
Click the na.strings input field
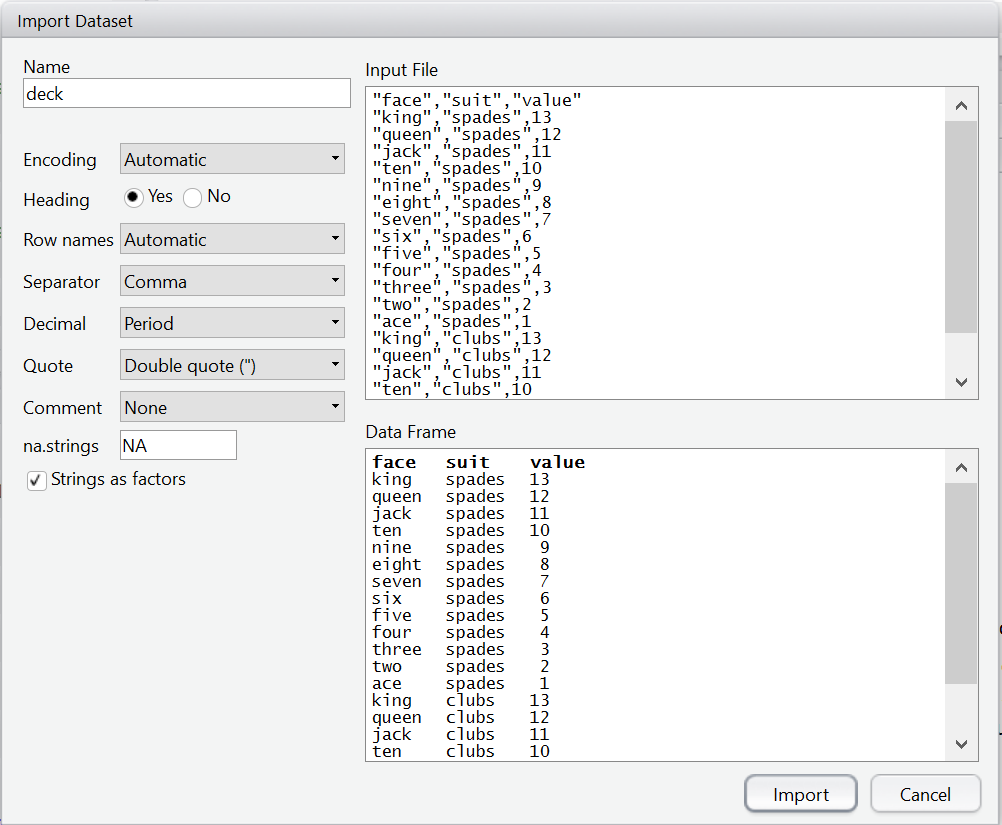click(178, 445)
